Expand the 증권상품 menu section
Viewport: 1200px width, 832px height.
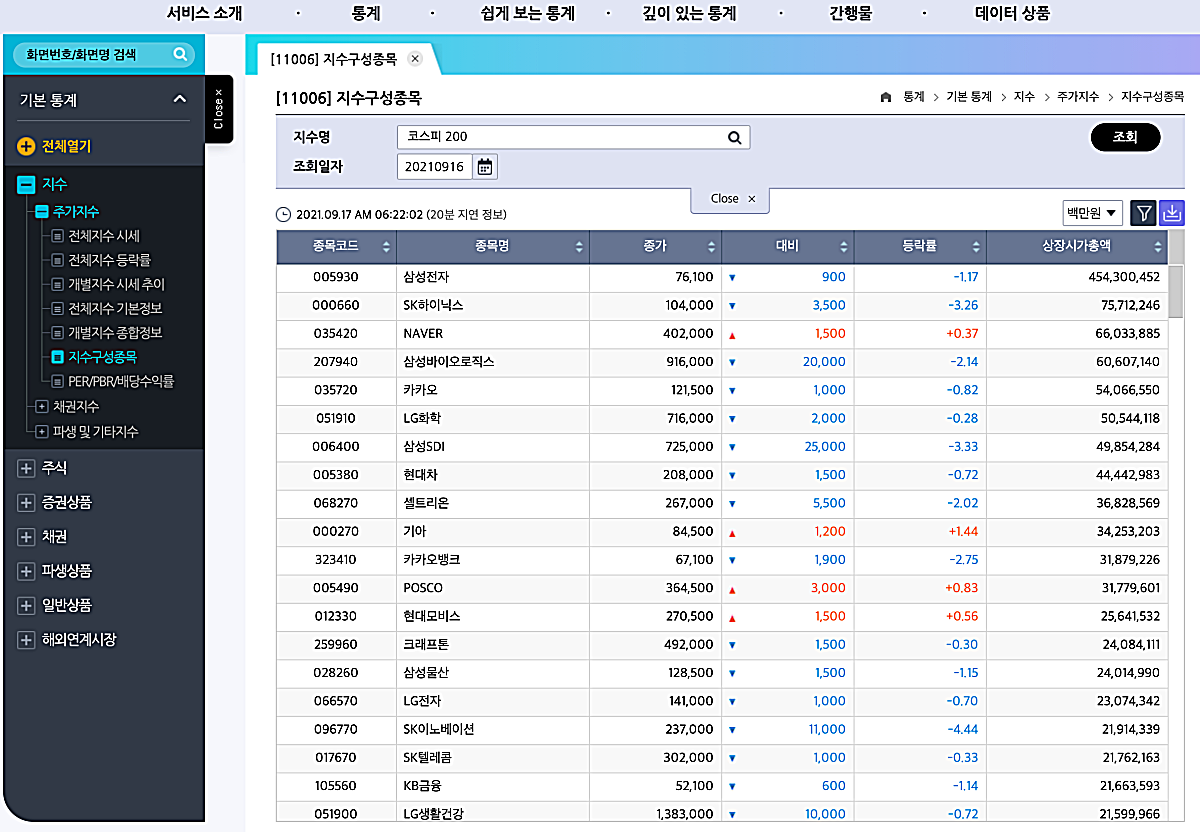pyautogui.click(x=26, y=502)
